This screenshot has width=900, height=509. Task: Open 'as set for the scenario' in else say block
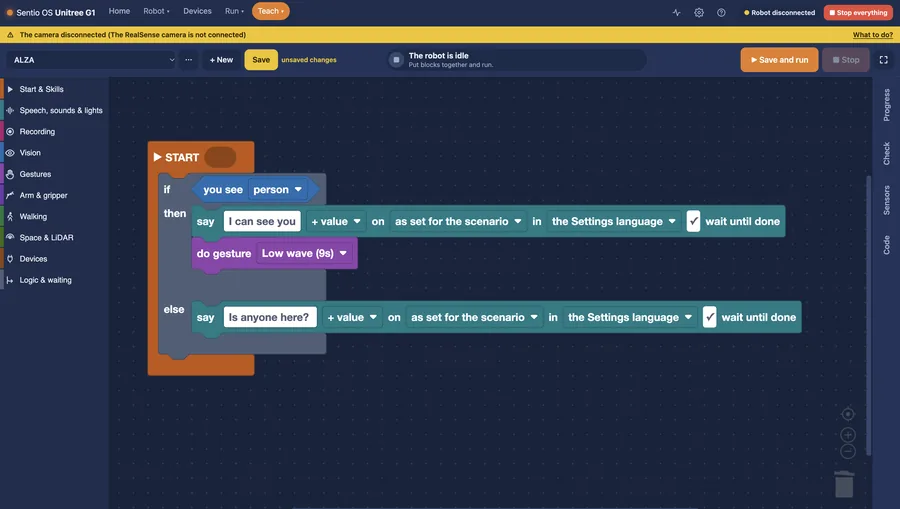click(474, 317)
